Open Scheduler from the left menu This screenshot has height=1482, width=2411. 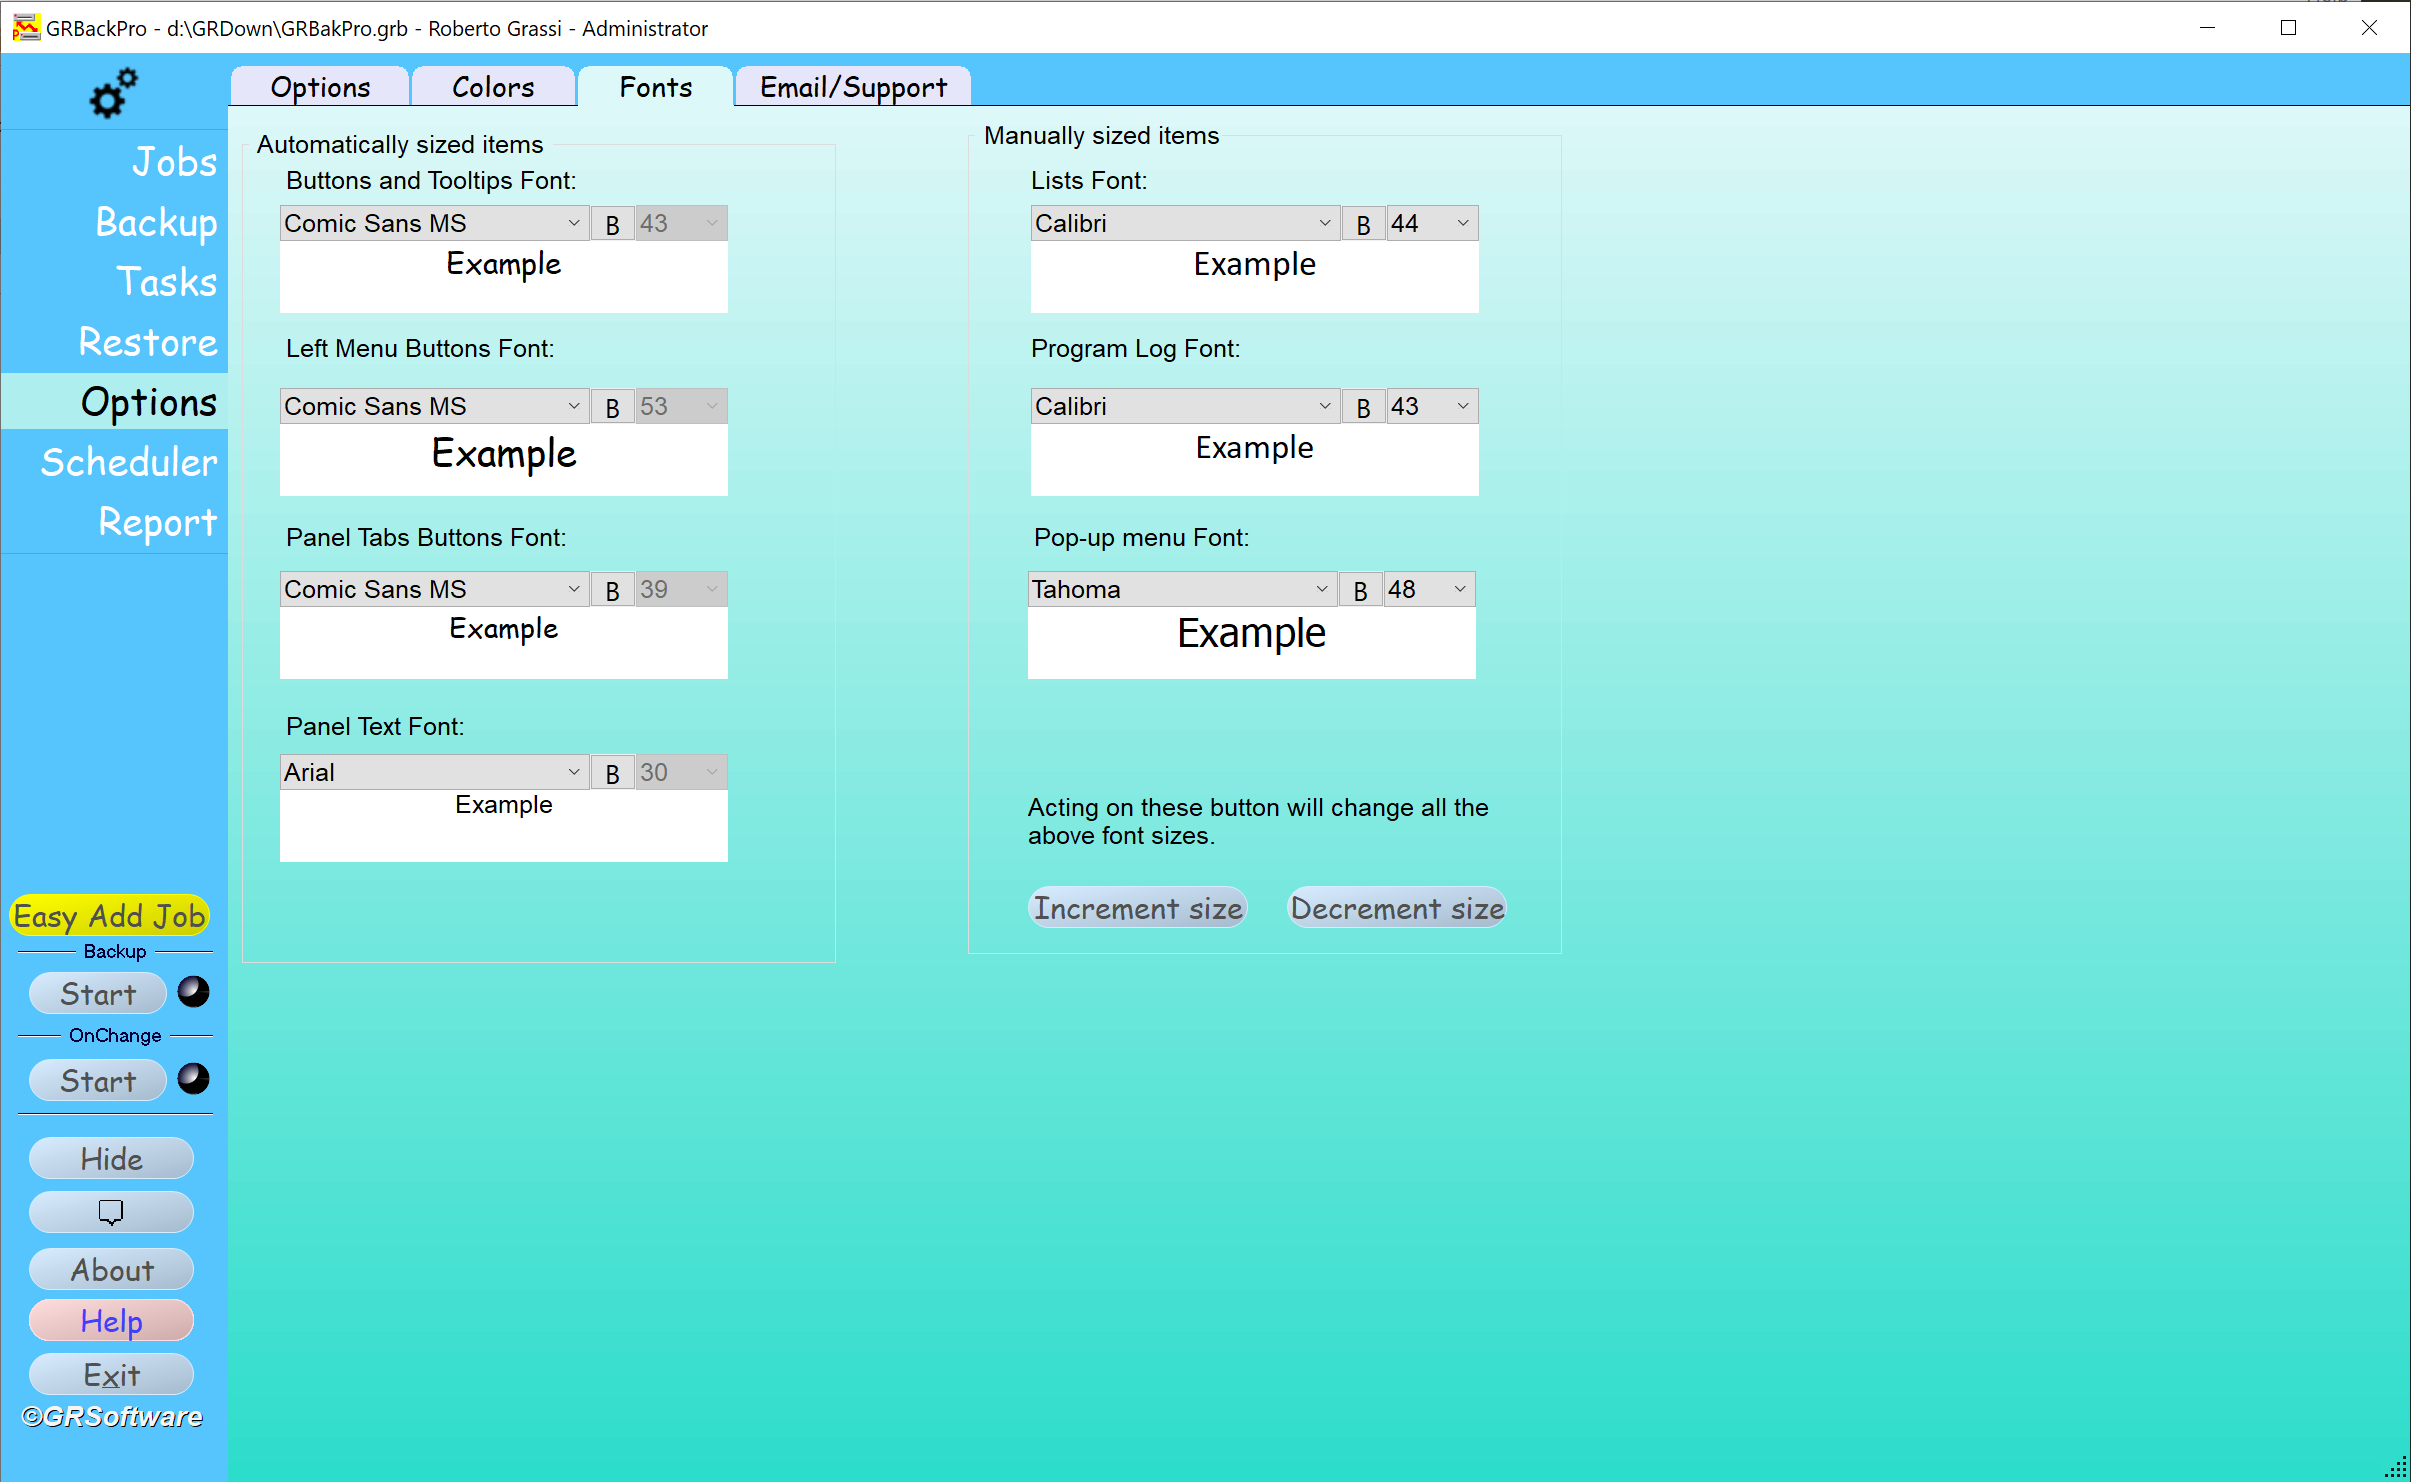coord(129,462)
